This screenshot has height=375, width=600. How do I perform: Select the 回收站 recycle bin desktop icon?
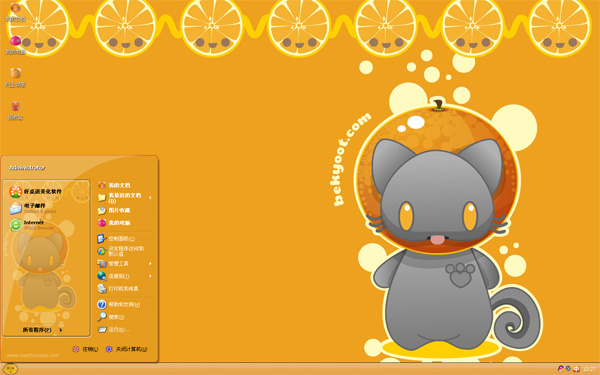click(x=15, y=111)
